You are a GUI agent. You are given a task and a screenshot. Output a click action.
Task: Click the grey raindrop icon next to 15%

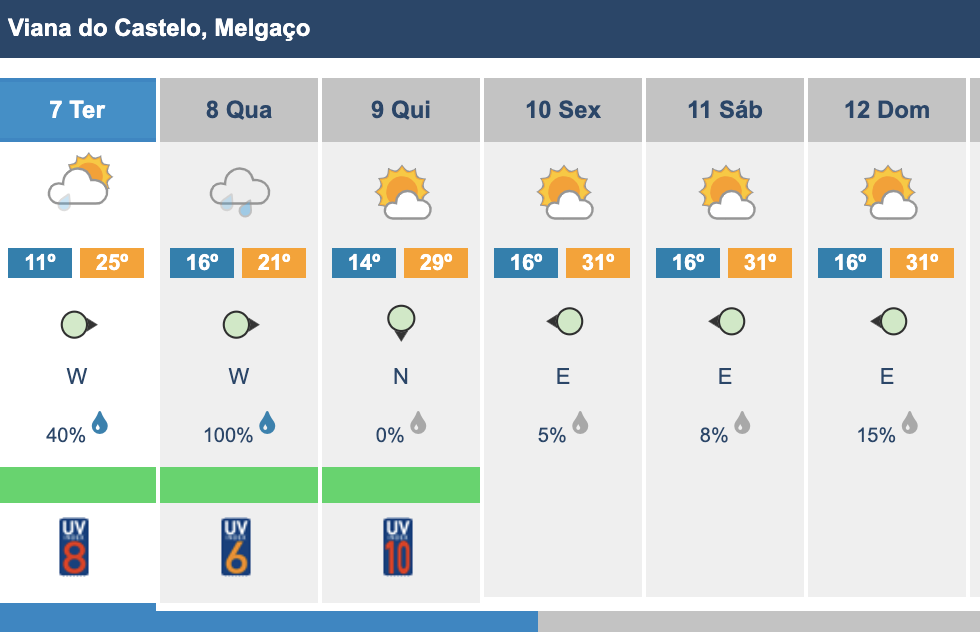(x=910, y=423)
